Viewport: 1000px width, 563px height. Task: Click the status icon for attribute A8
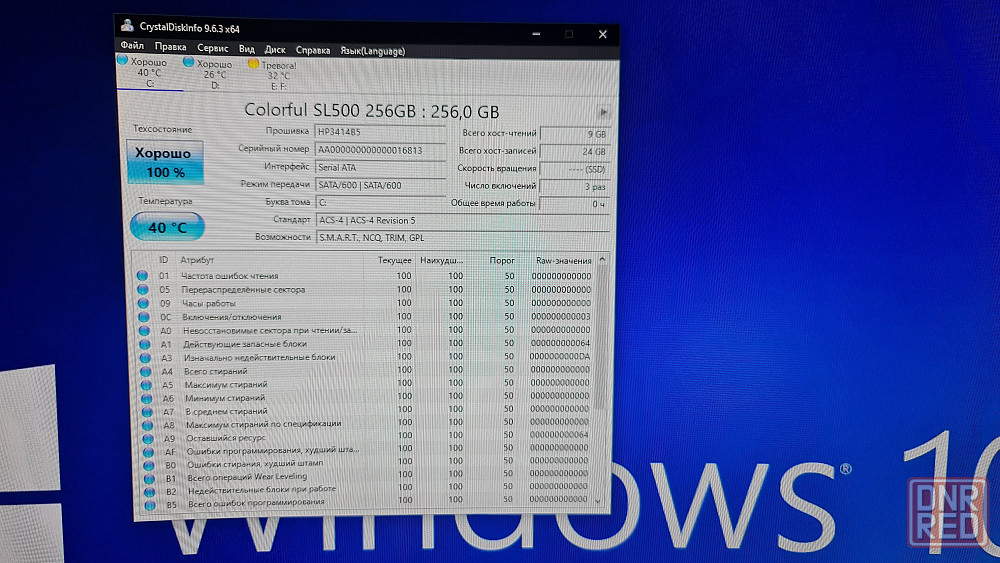click(147, 425)
